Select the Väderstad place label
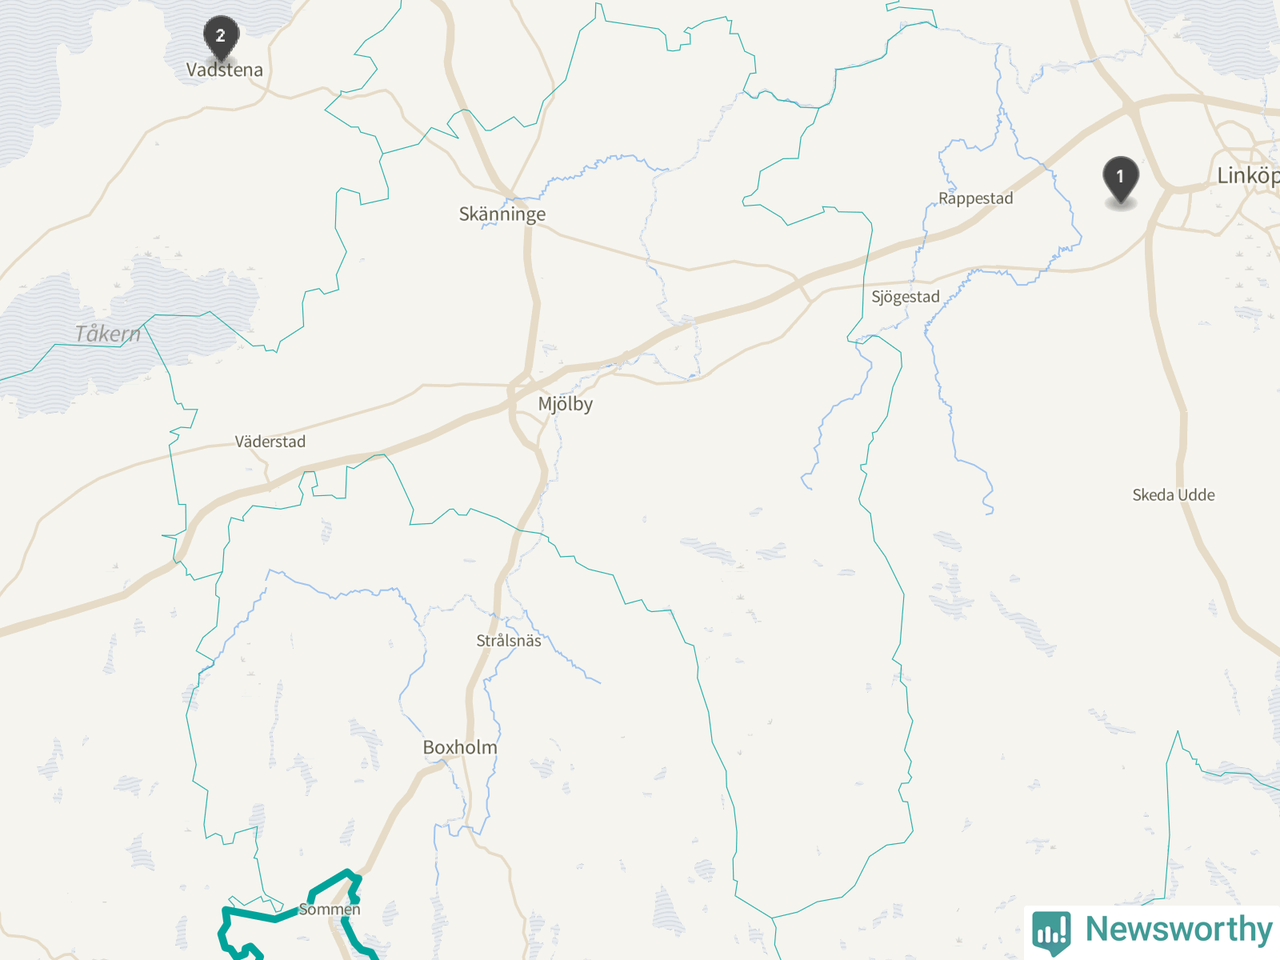This screenshot has width=1280, height=960. pos(270,441)
